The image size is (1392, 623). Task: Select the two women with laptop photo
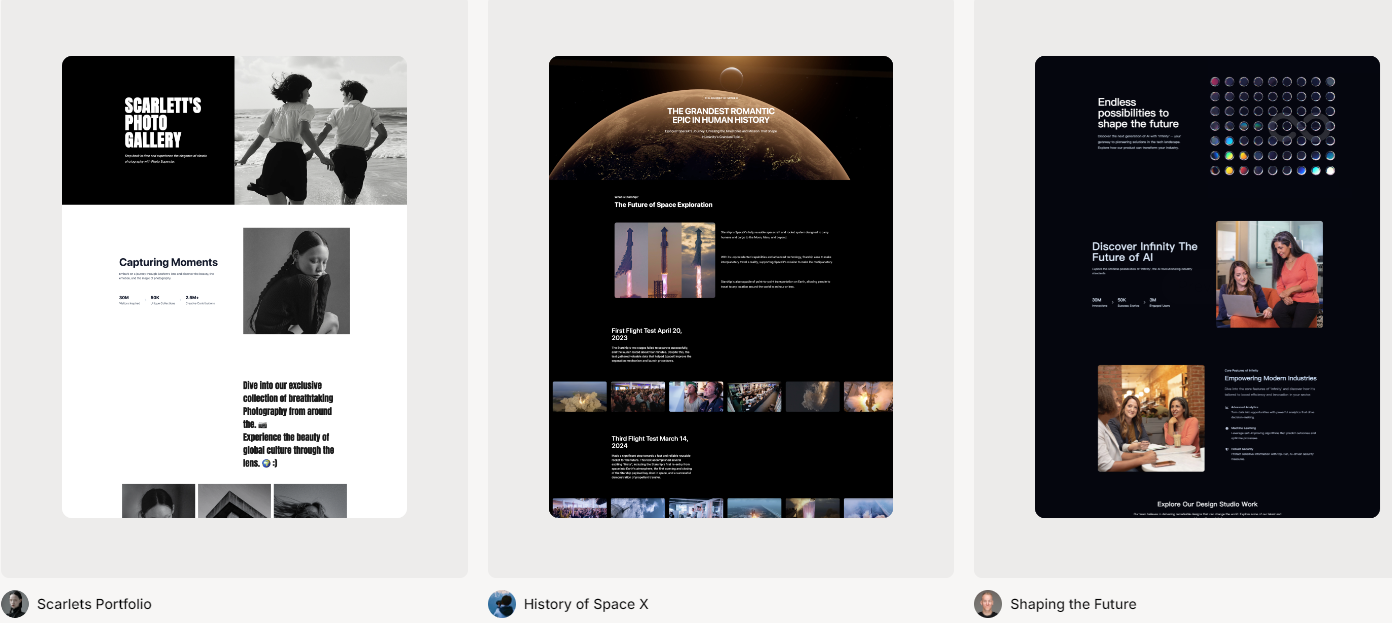click(x=1269, y=275)
